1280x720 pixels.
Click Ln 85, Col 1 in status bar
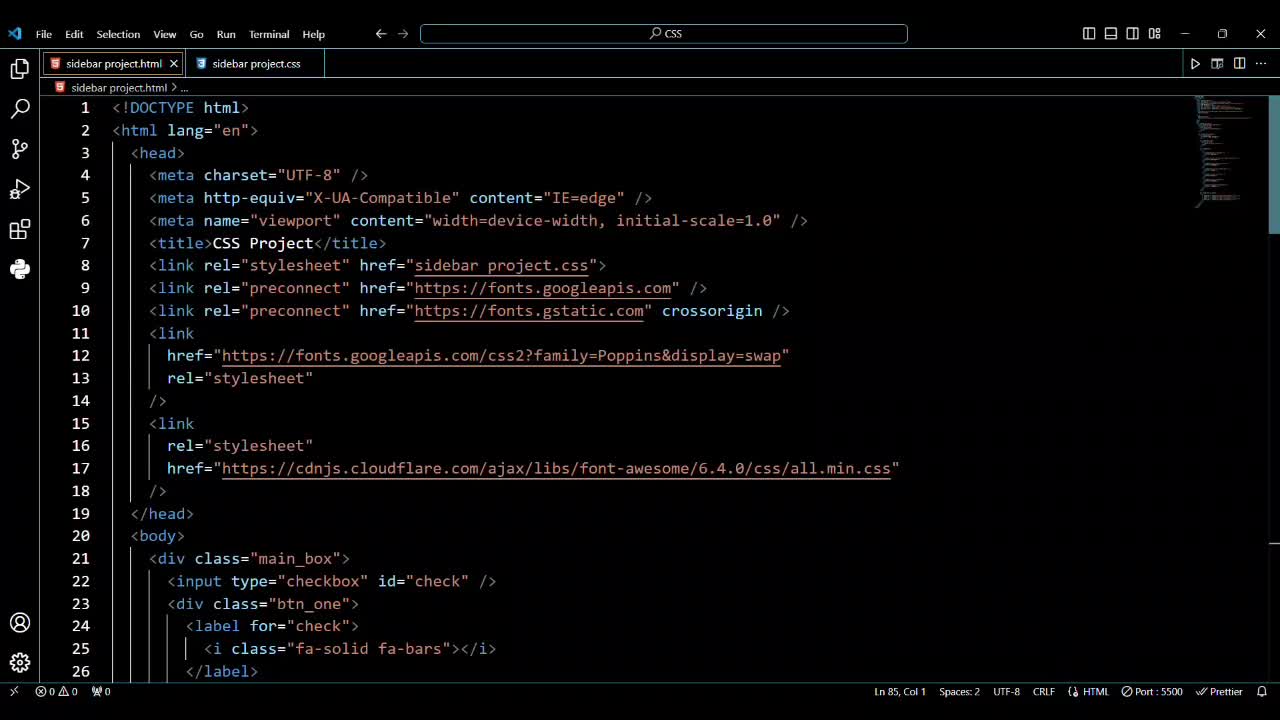pyautogui.click(x=900, y=691)
